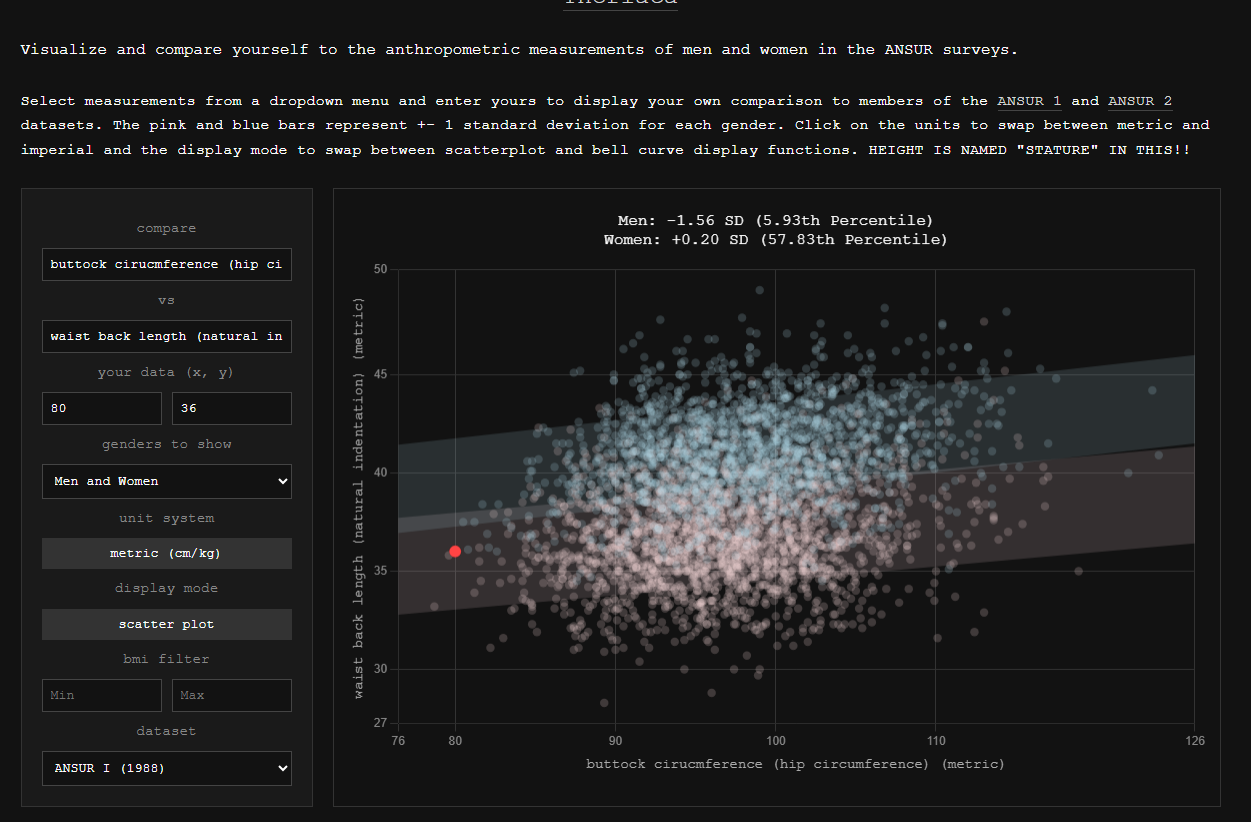Toggle the scatter plot display mode button
Viewport: 1251px width, 822px height.
[167, 624]
